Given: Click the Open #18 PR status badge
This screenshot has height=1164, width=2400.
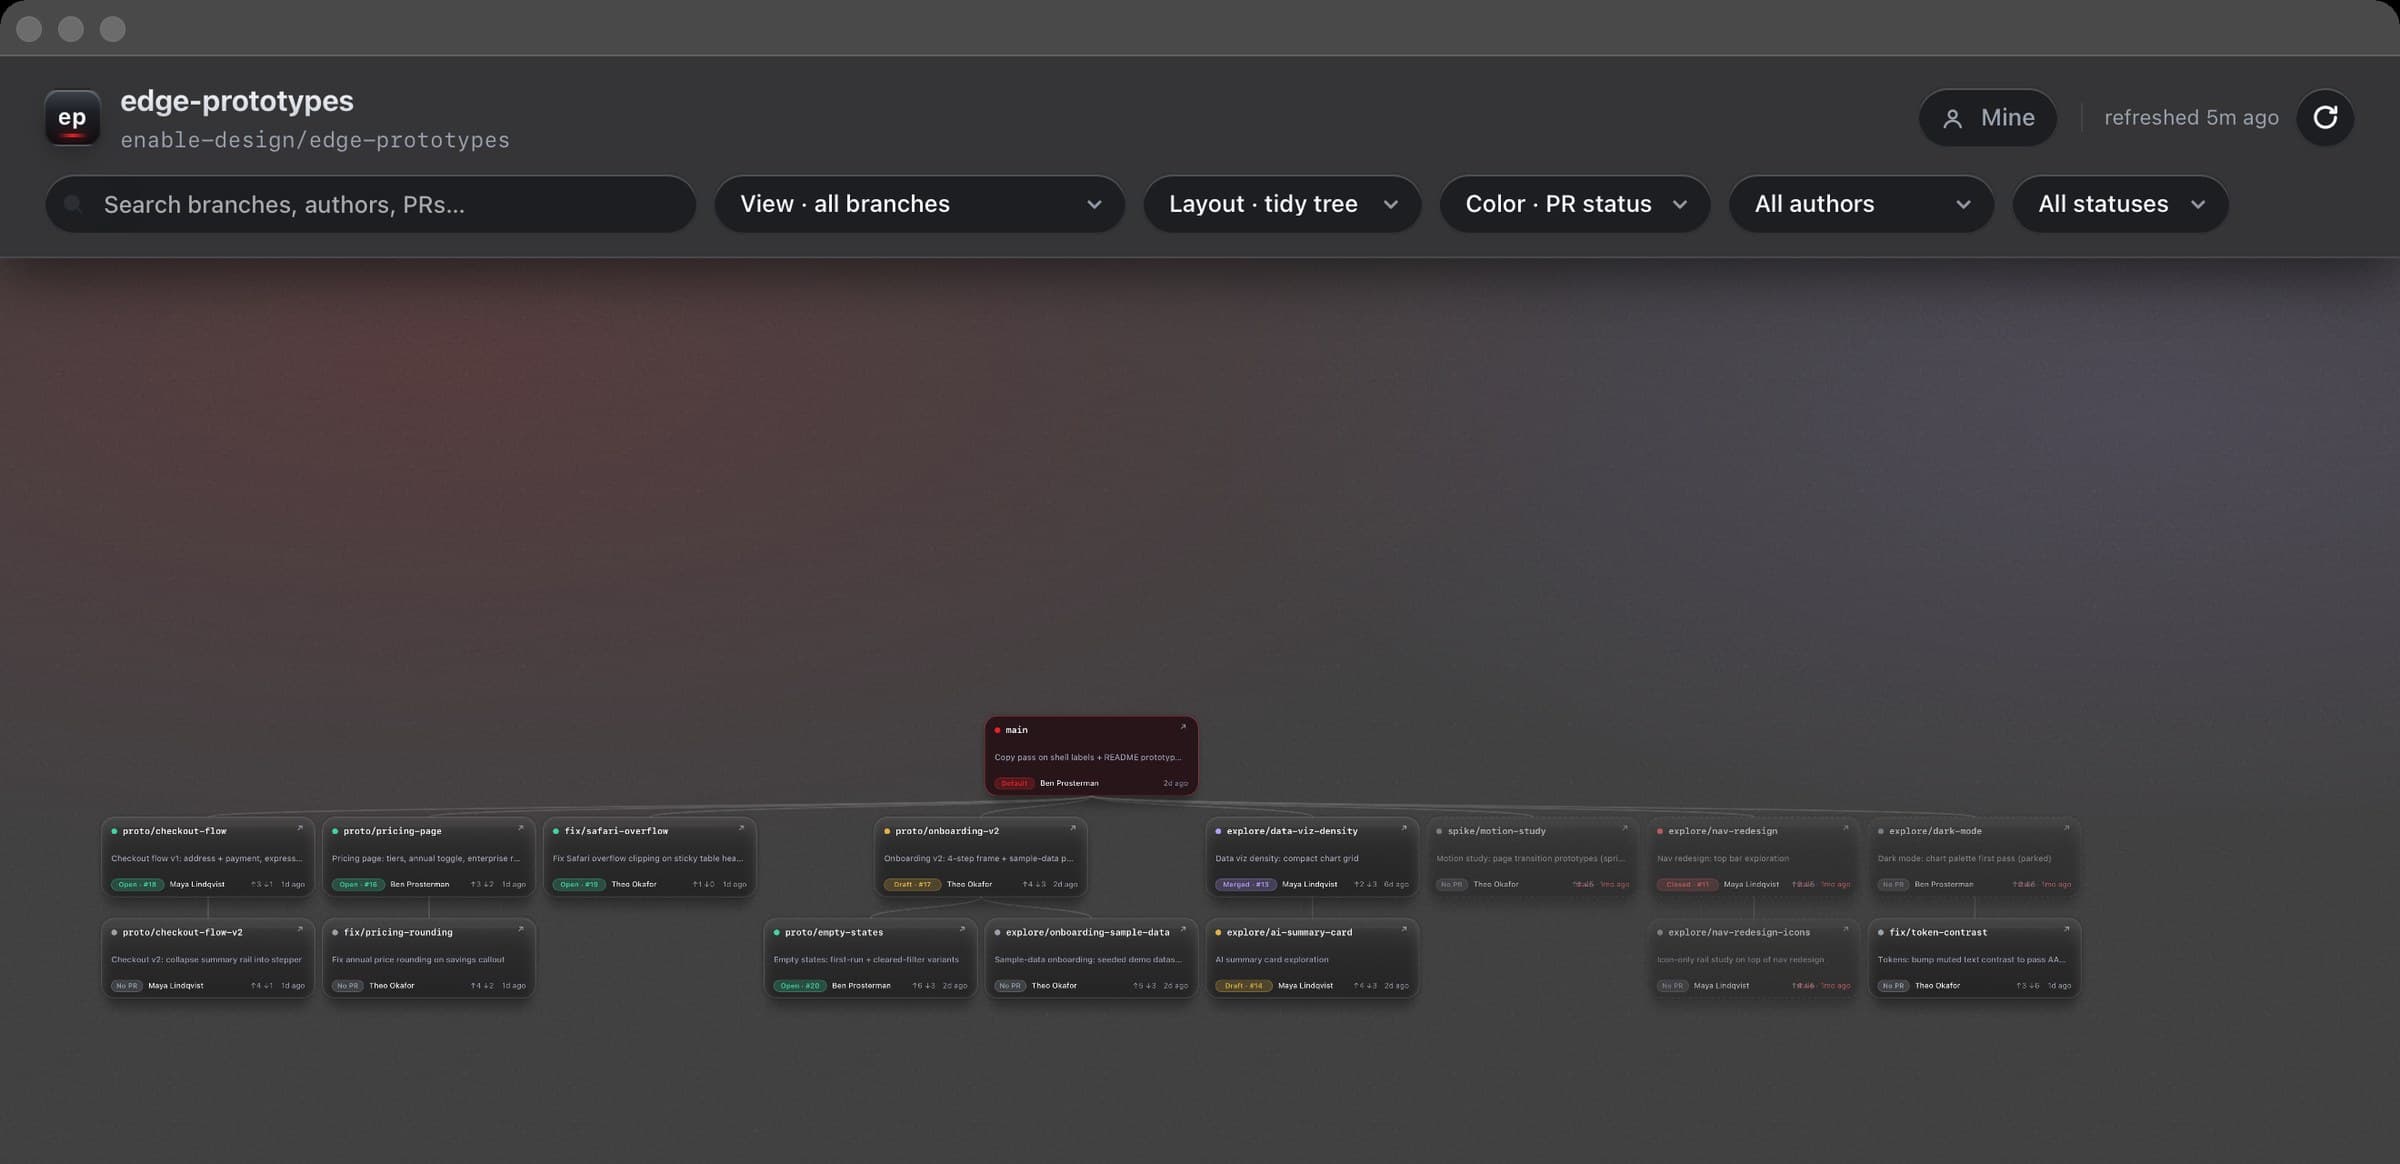Looking at the screenshot, I should tap(137, 884).
